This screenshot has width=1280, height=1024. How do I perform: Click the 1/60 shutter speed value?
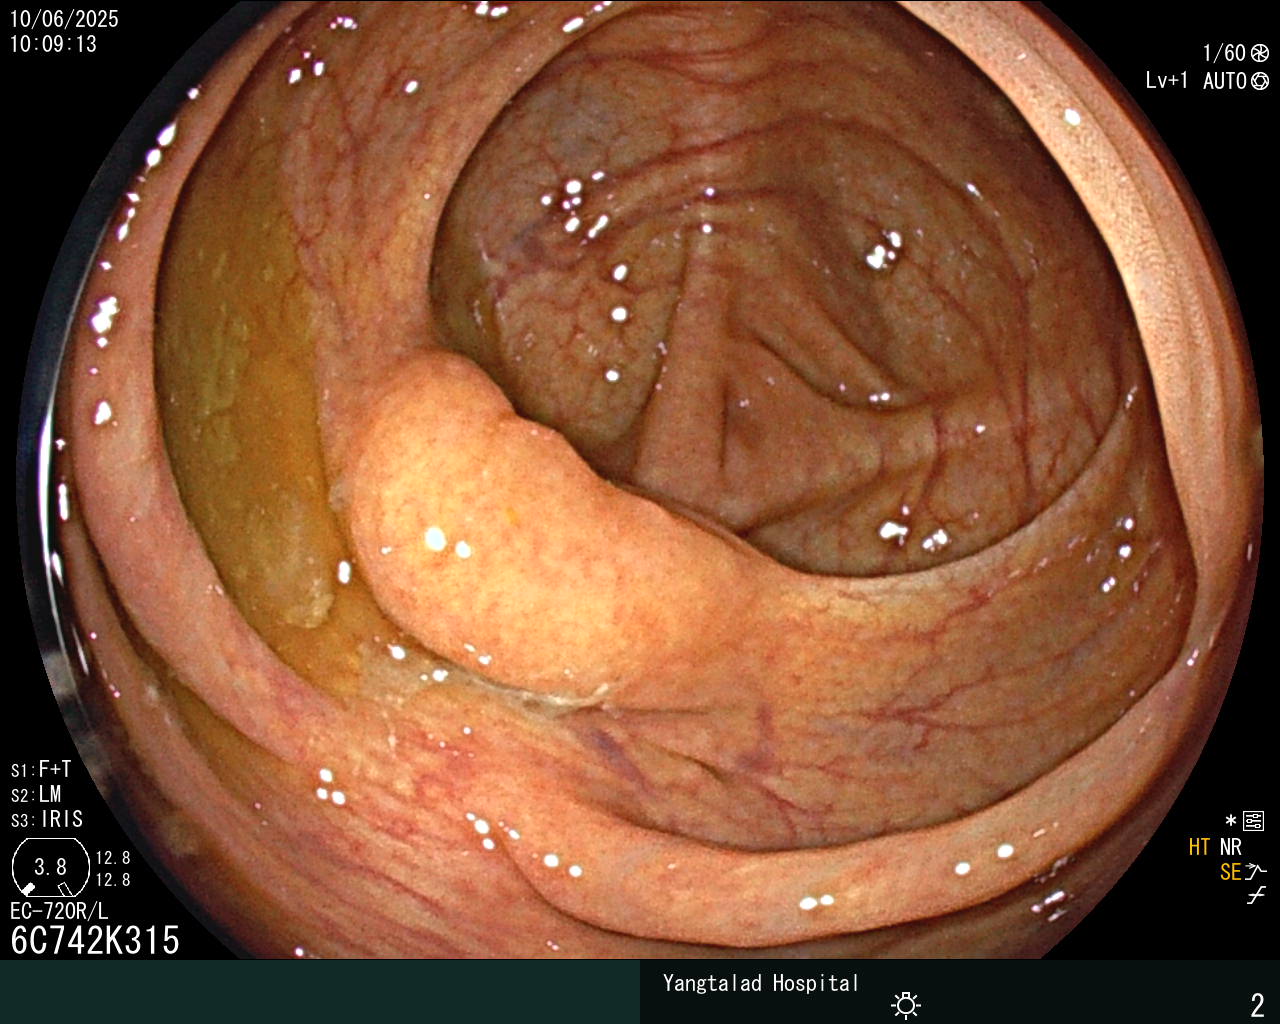(x=1224, y=53)
